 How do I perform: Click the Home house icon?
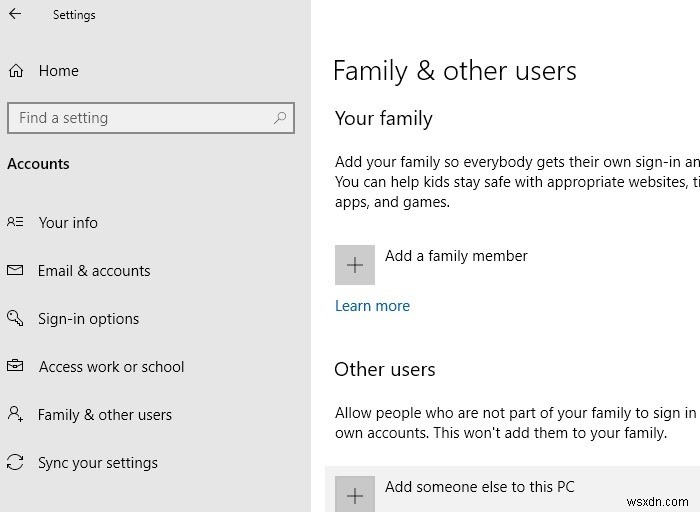pyautogui.click(x=16, y=71)
